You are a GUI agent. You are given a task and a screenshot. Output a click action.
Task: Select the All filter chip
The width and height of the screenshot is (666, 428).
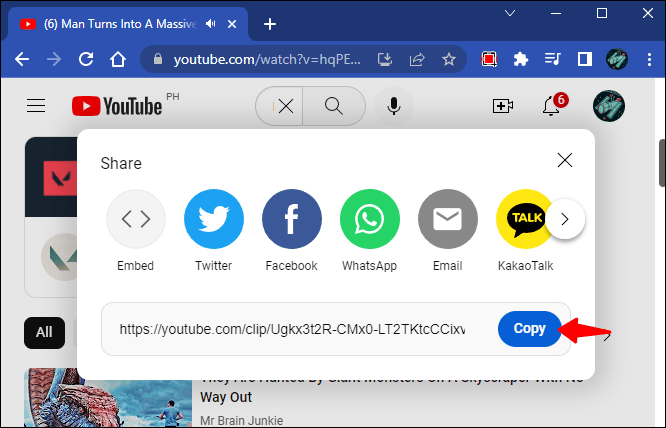44,332
